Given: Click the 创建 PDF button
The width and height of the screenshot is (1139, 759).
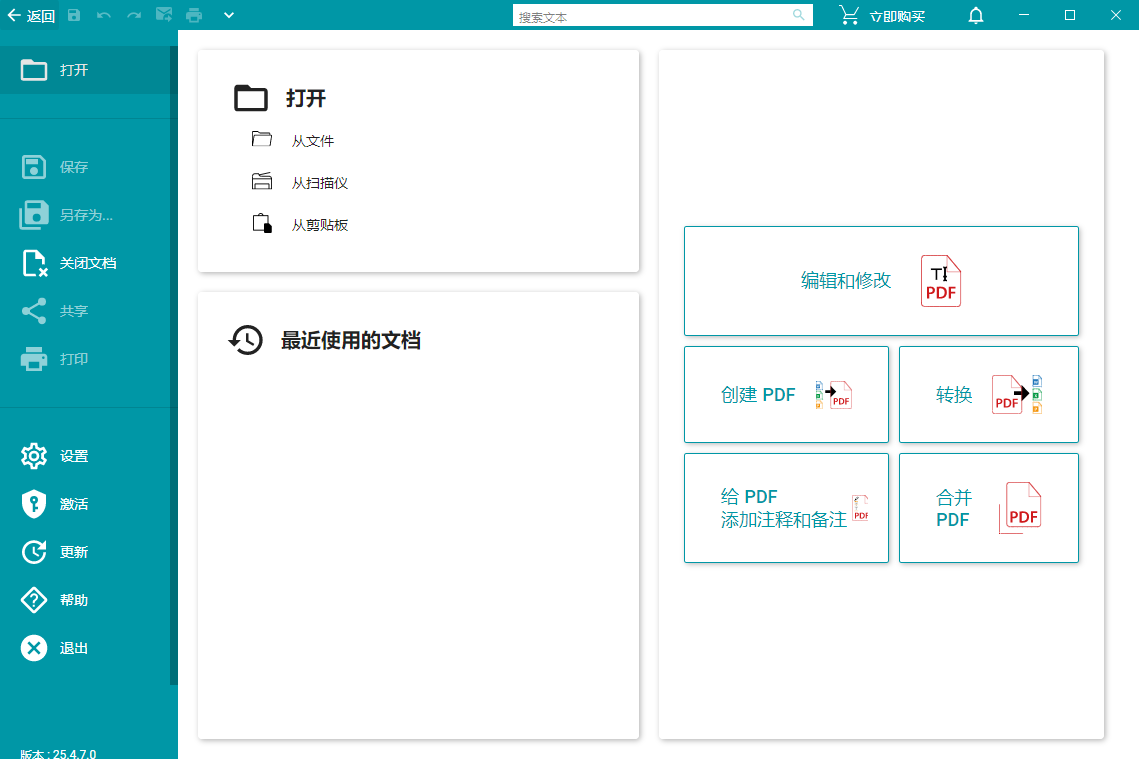Looking at the screenshot, I should (x=786, y=394).
